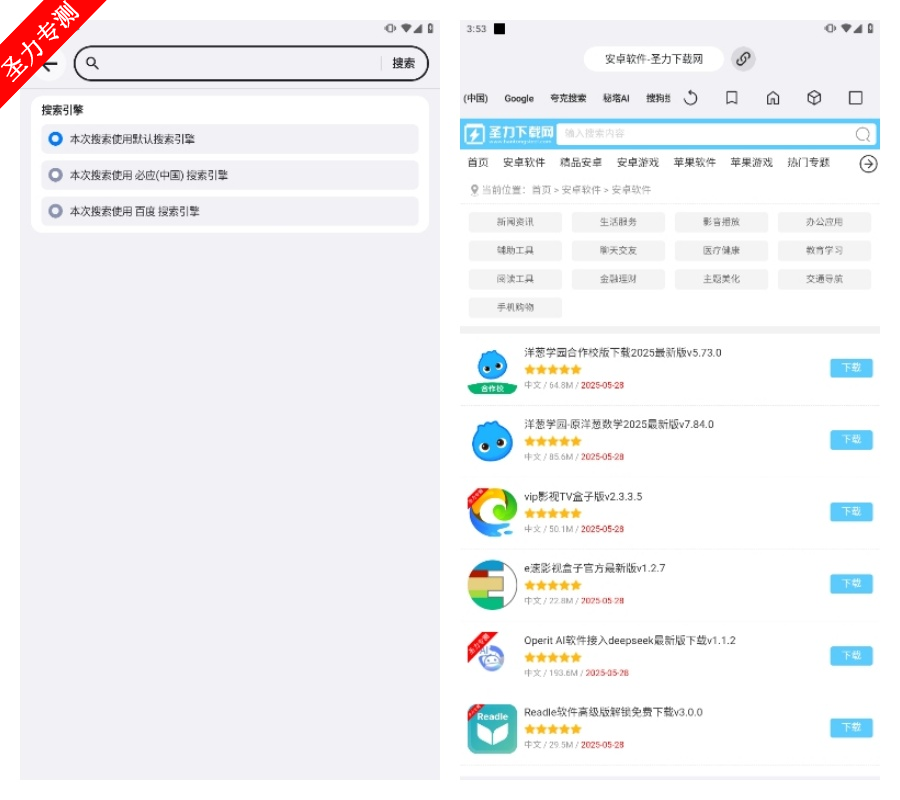Choose the 办公应用 category
Screen dimensions: 900x800
coord(824,222)
